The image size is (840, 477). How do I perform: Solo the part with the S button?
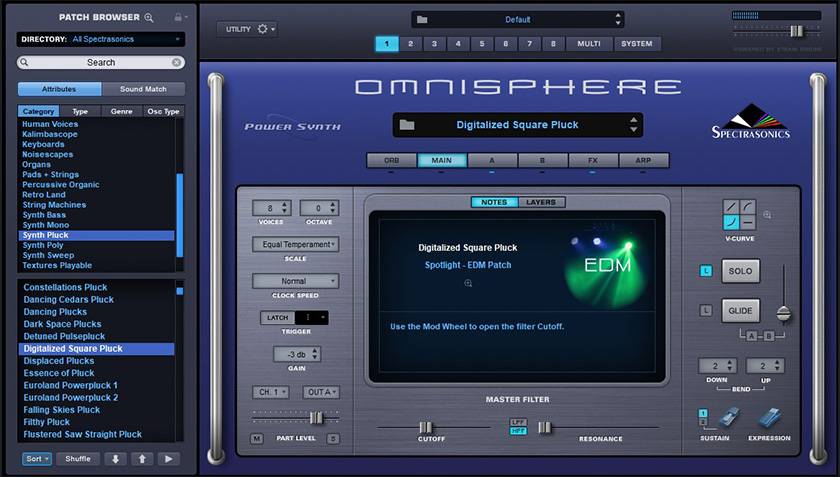pyautogui.click(x=333, y=438)
